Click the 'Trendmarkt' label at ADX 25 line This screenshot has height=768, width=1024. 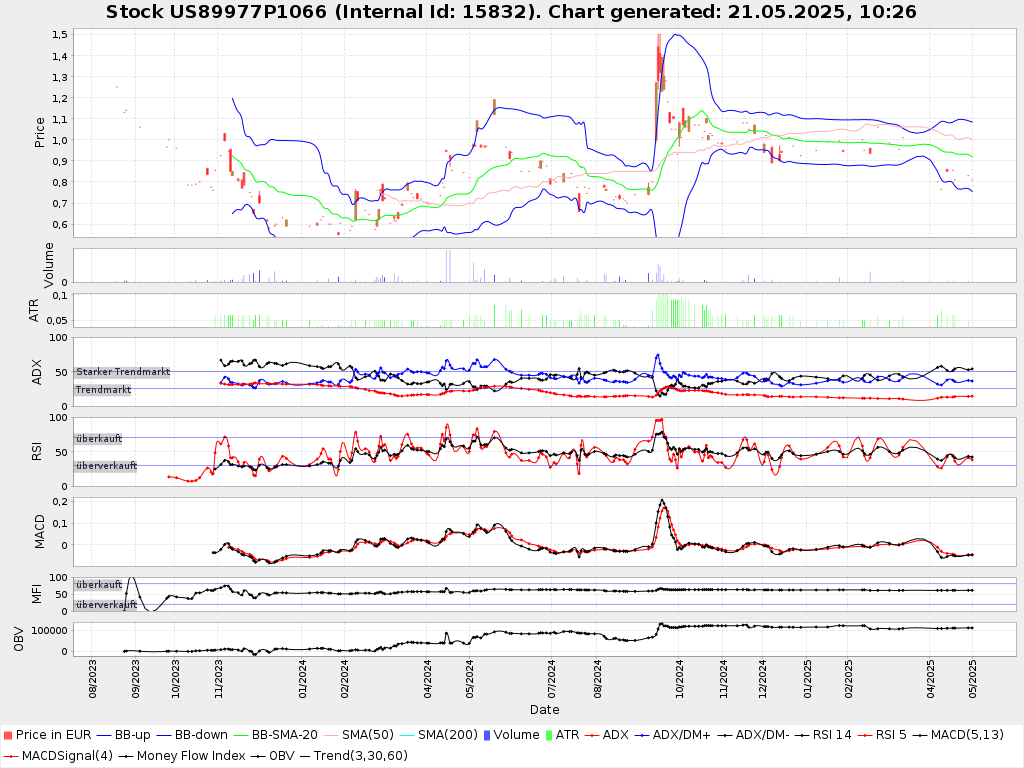click(x=103, y=389)
